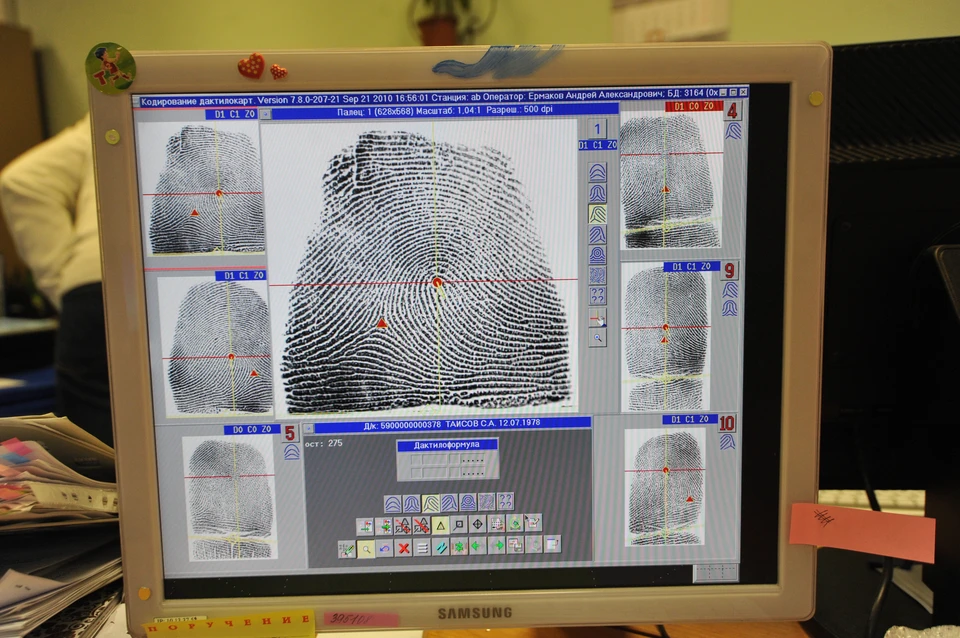Screen dimensions: 960x638
Task: Select the red X delete icon
Action: point(403,548)
